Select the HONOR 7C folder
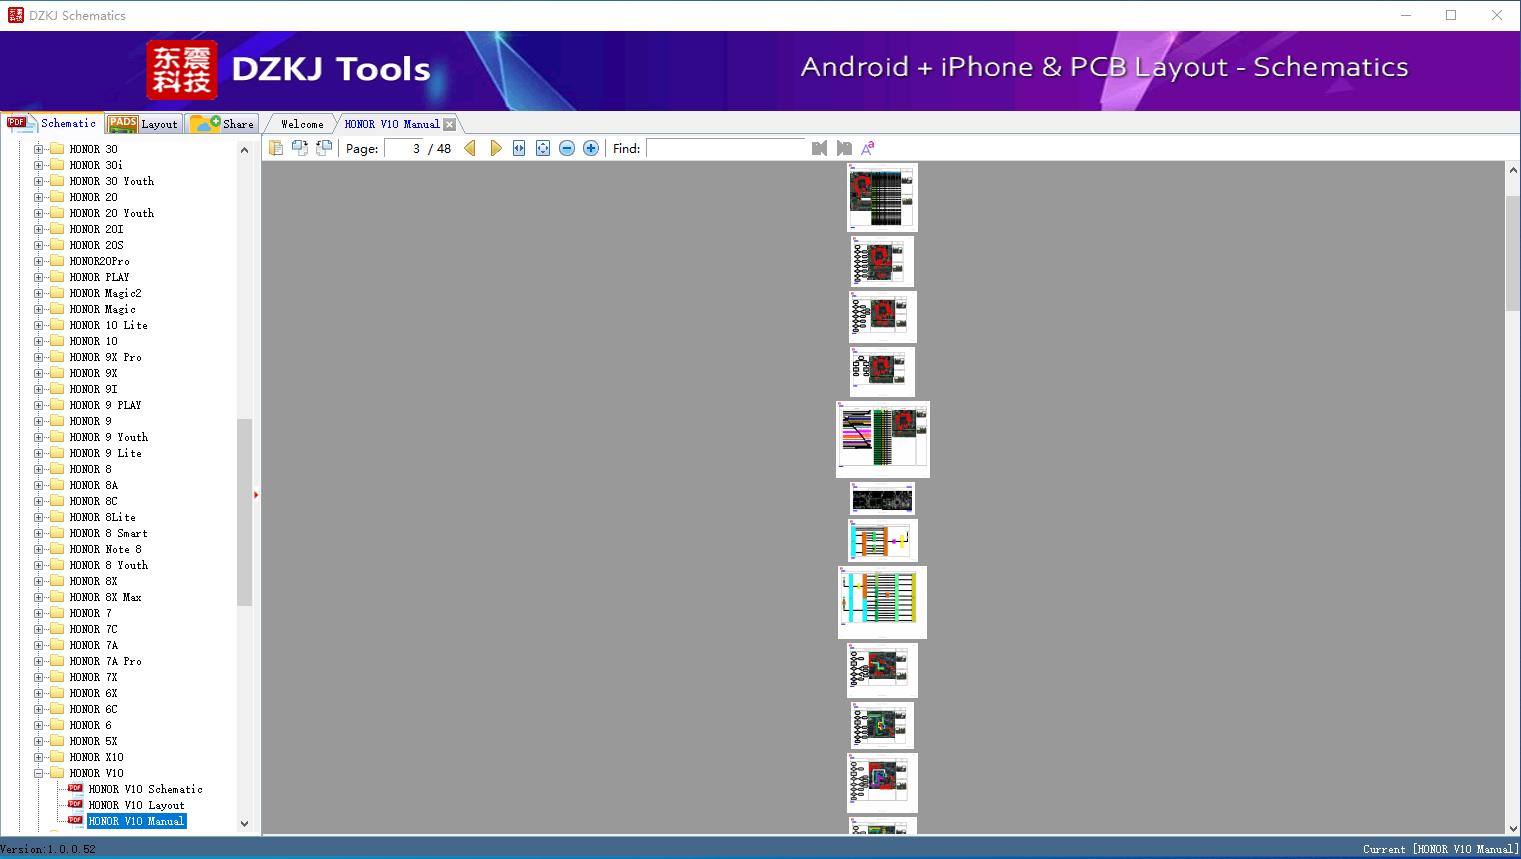 (93, 629)
